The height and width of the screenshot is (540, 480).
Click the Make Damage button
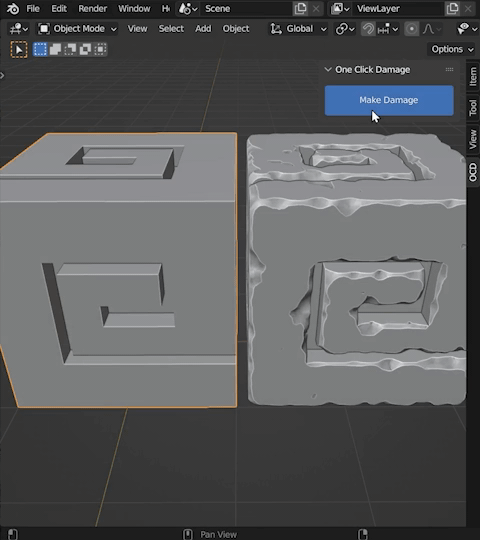click(x=389, y=100)
